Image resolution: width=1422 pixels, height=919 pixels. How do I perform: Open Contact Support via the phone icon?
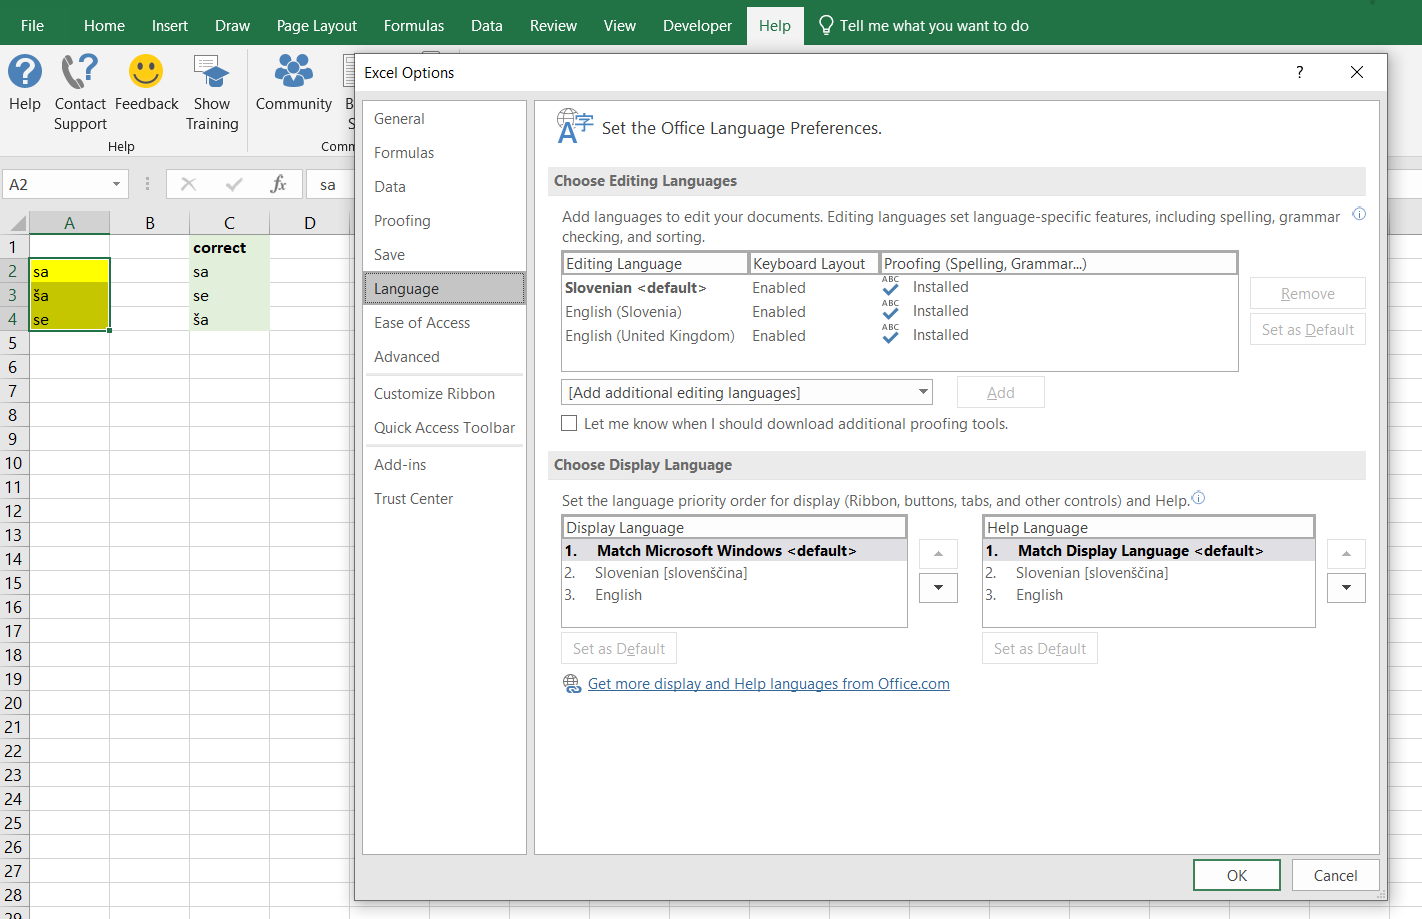[80, 71]
